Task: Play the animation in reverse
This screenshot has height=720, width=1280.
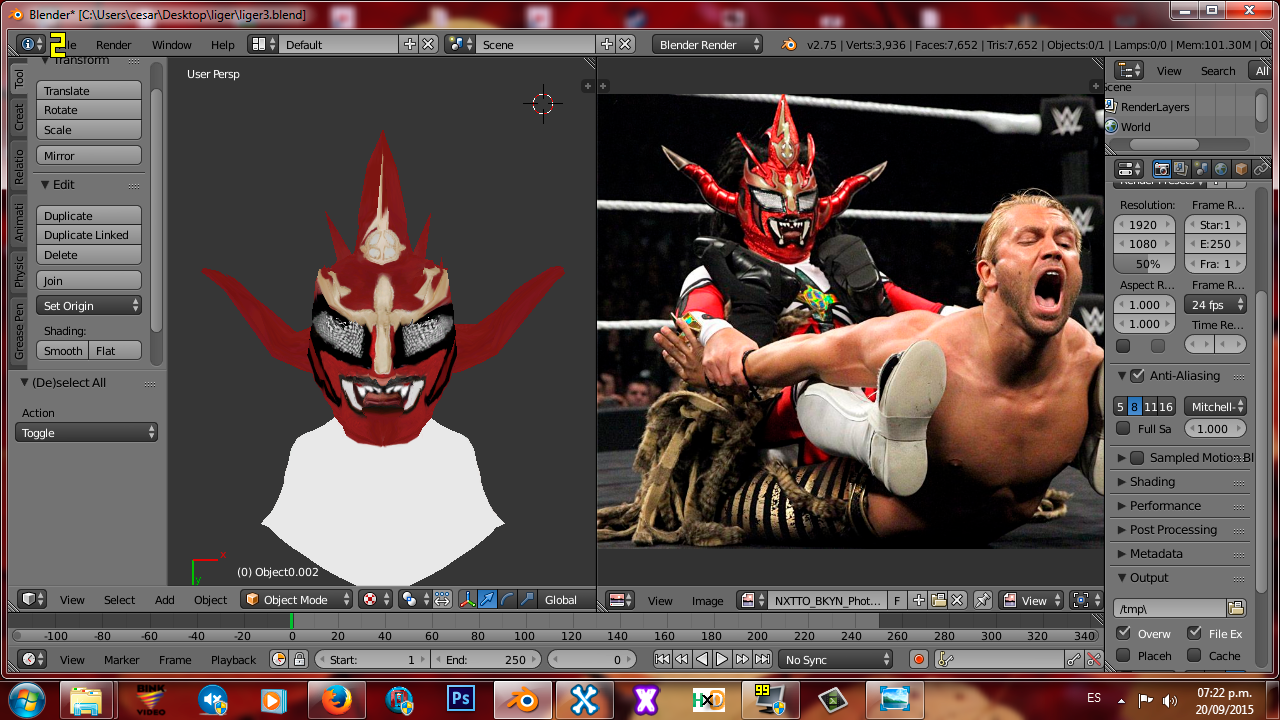Action: (702, 659)
